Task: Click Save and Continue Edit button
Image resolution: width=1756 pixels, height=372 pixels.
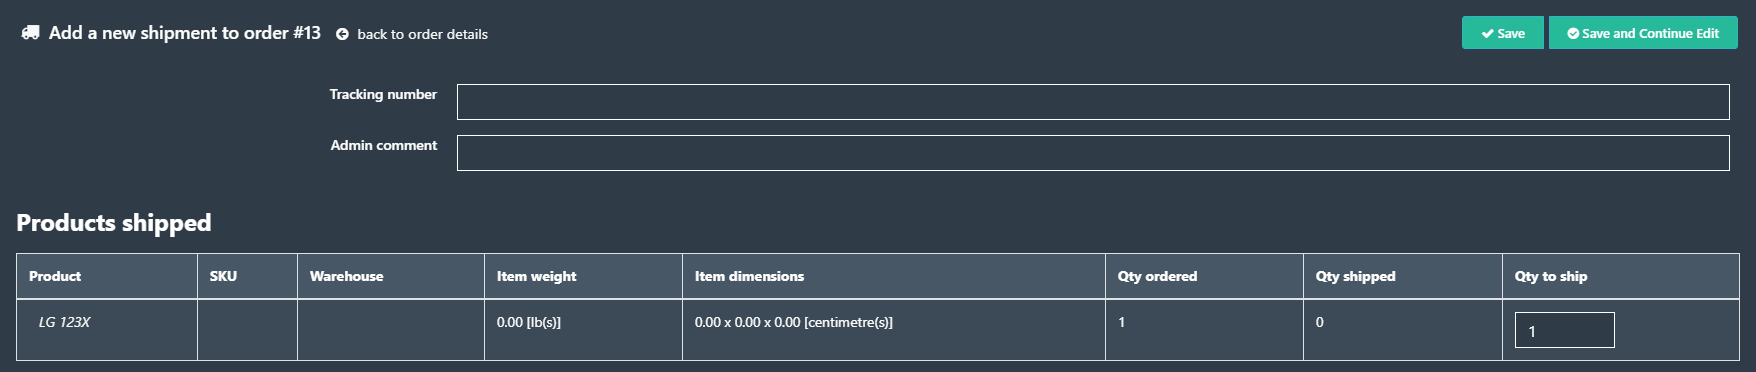Action: [x=1643, y=33]
